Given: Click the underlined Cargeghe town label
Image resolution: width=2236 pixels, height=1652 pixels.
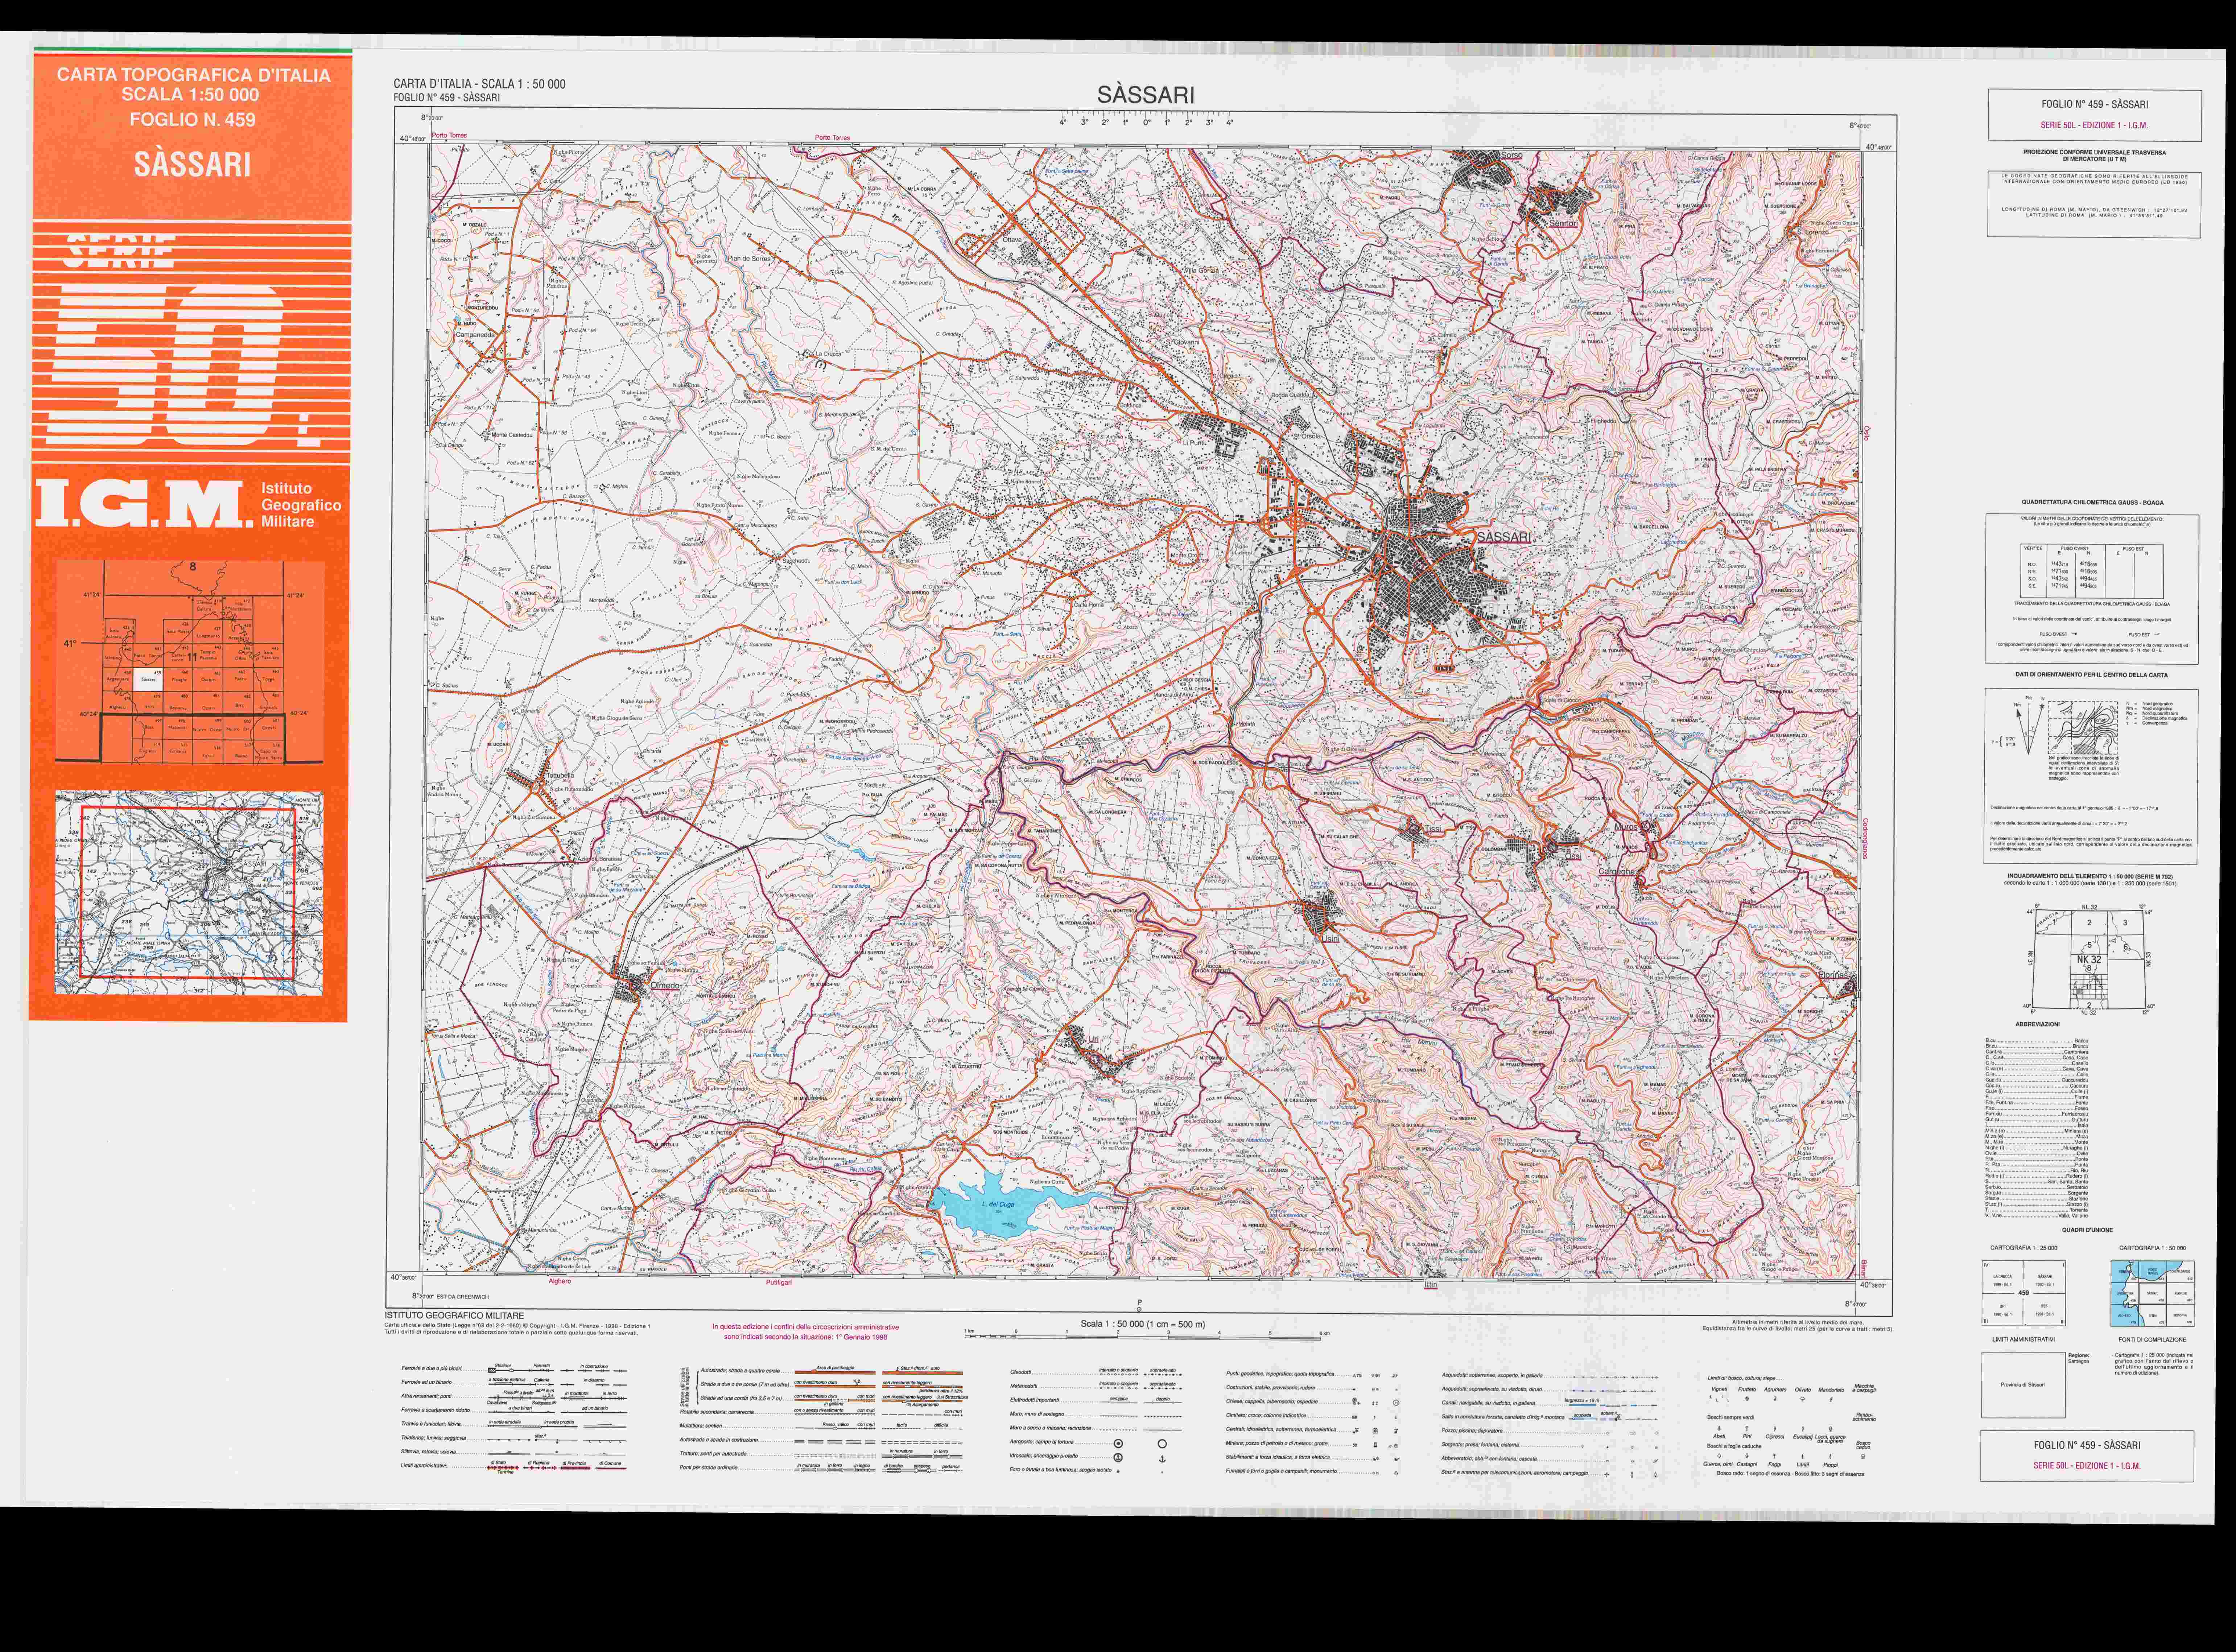Looking at the screenshot, I should [1617, 872].
